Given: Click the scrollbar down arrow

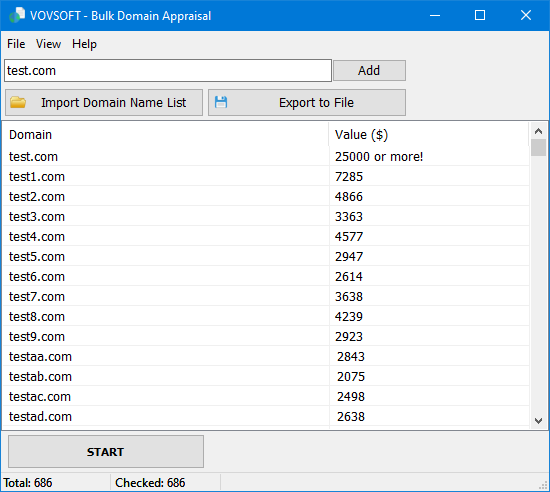Looking at the screenshot, I should 538,420.
